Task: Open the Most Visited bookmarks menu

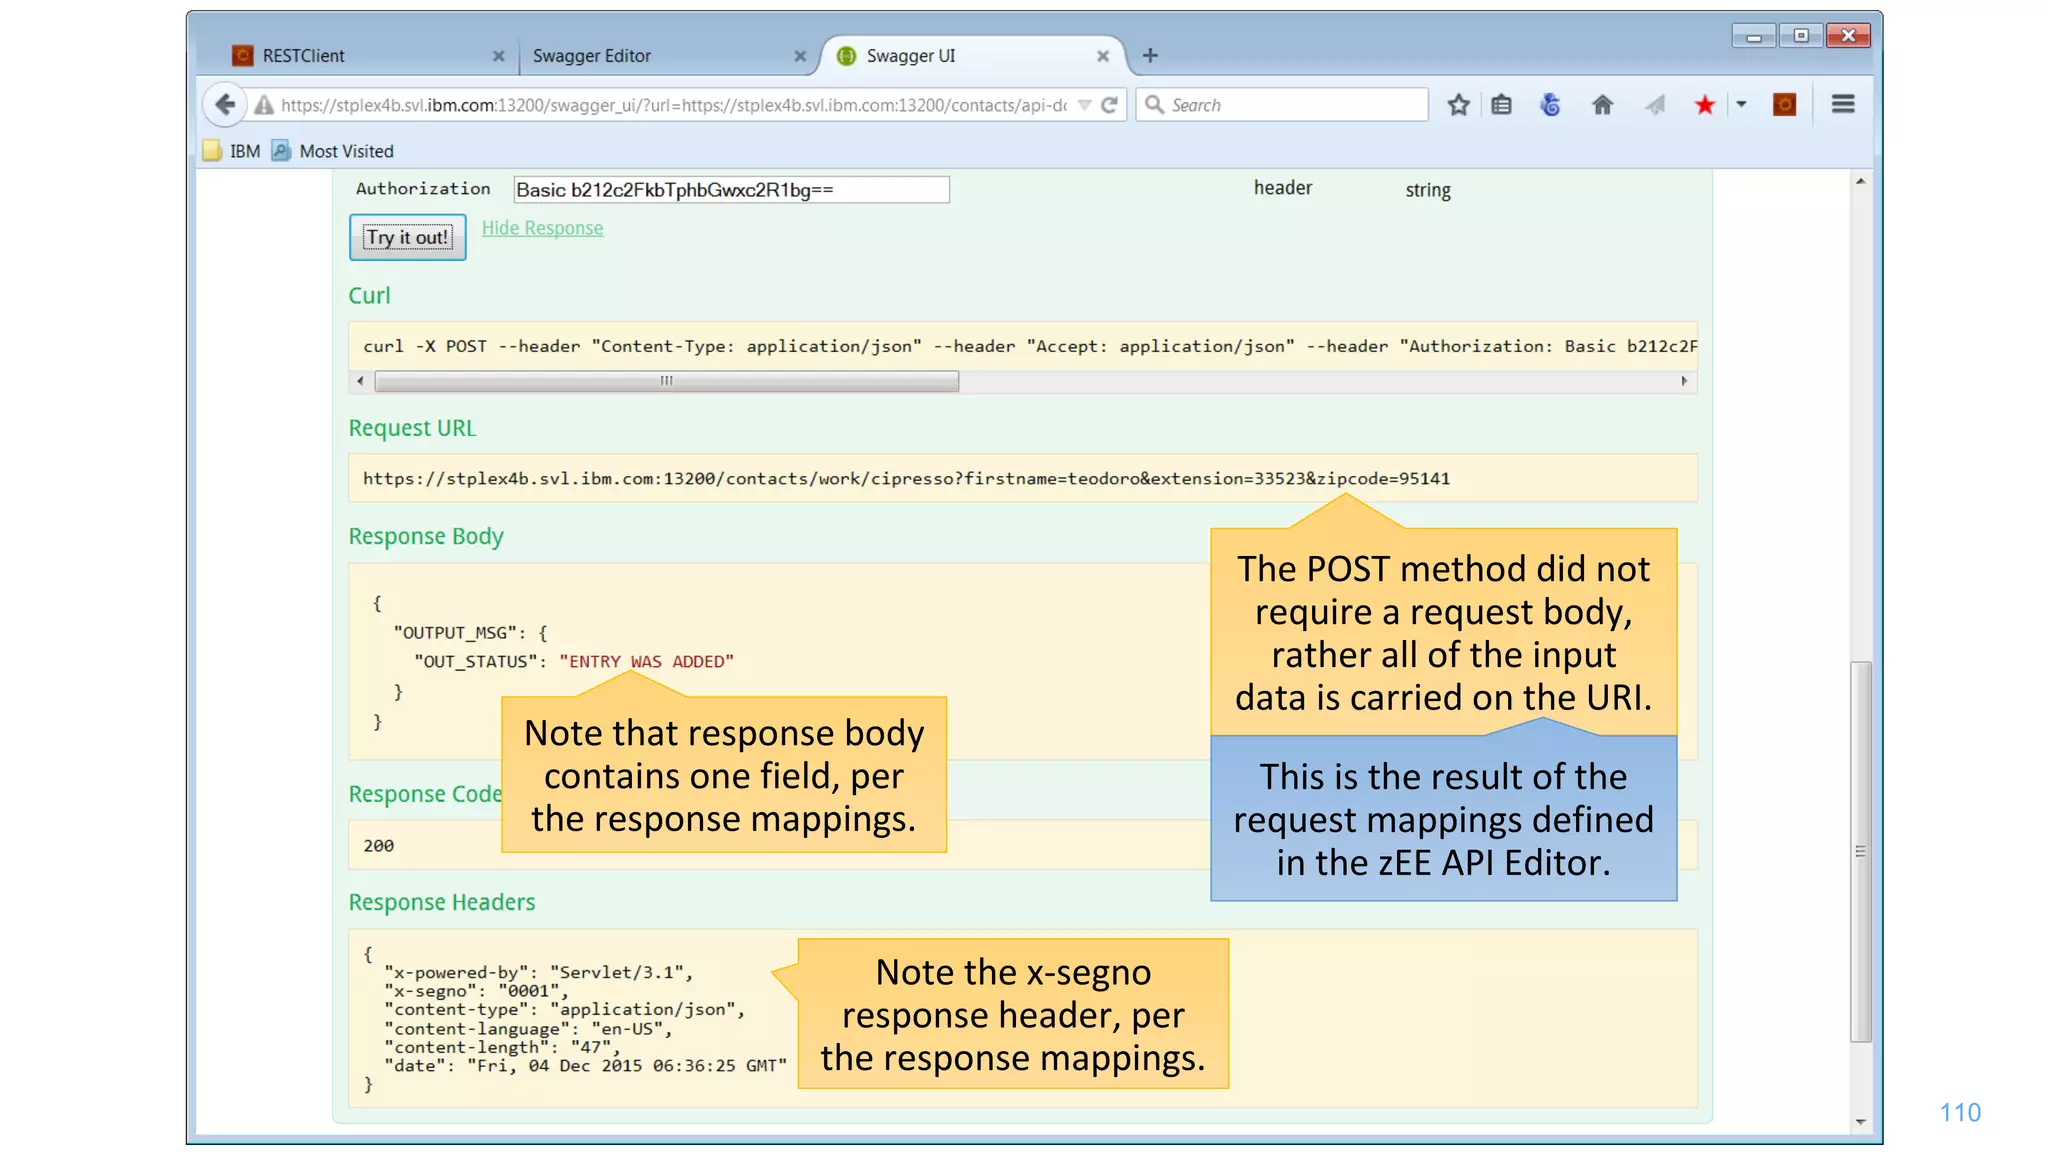Action: tap(334, 151)
